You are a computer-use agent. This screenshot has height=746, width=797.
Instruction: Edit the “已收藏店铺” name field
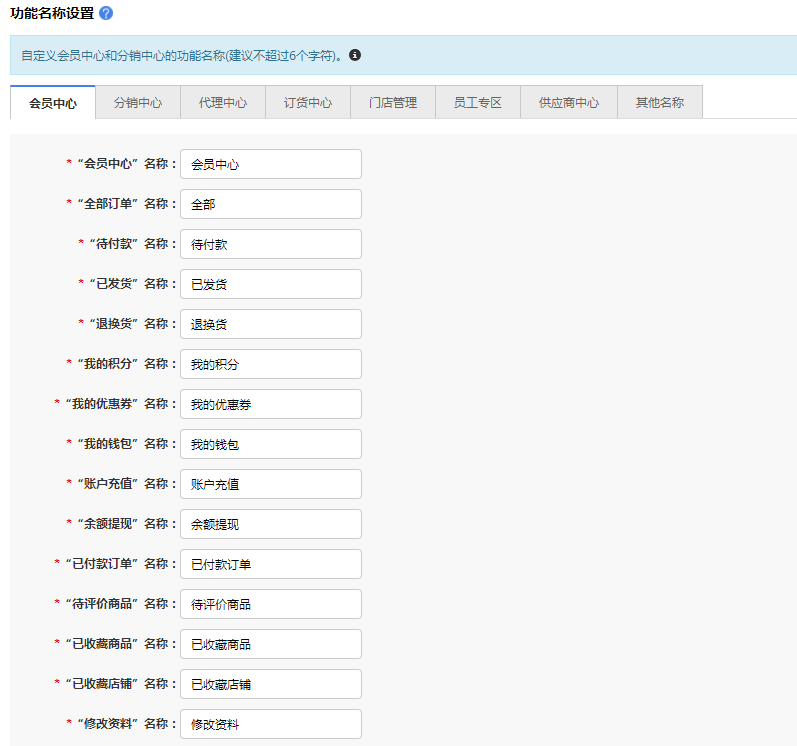270,684
